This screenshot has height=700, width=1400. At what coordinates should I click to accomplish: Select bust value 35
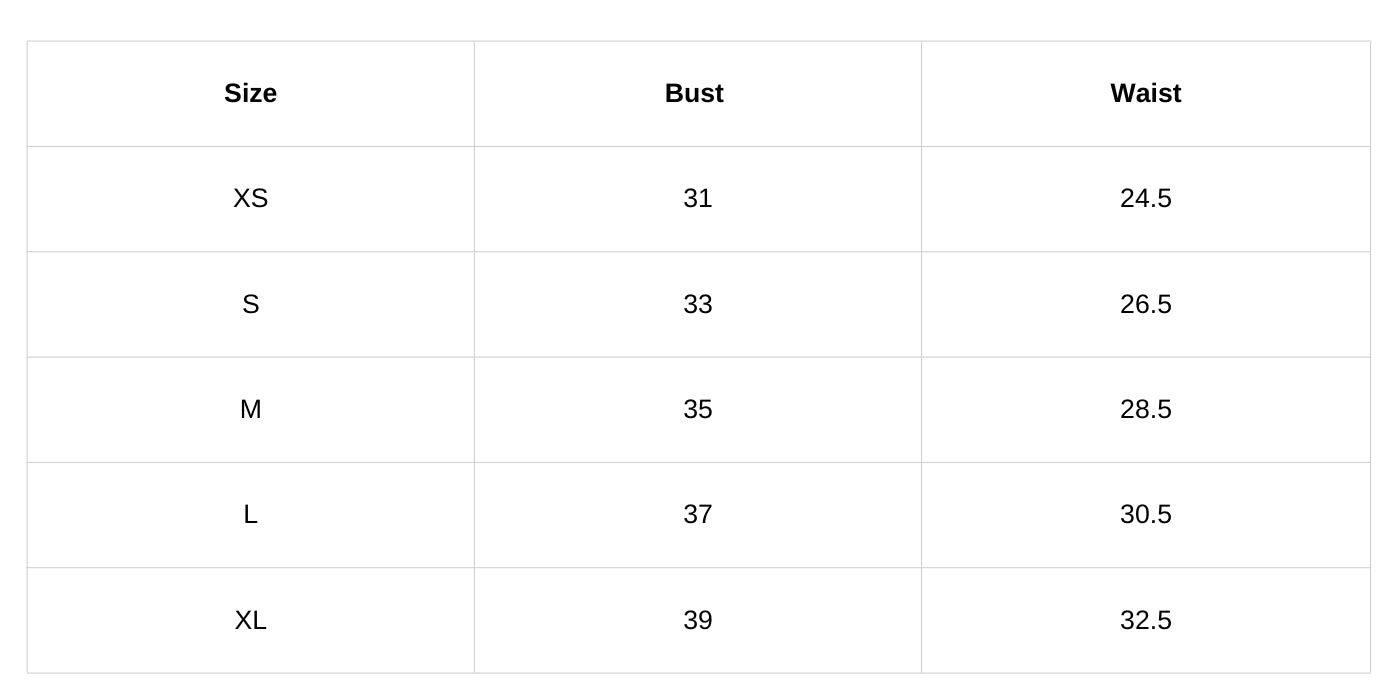pos(697,409)
